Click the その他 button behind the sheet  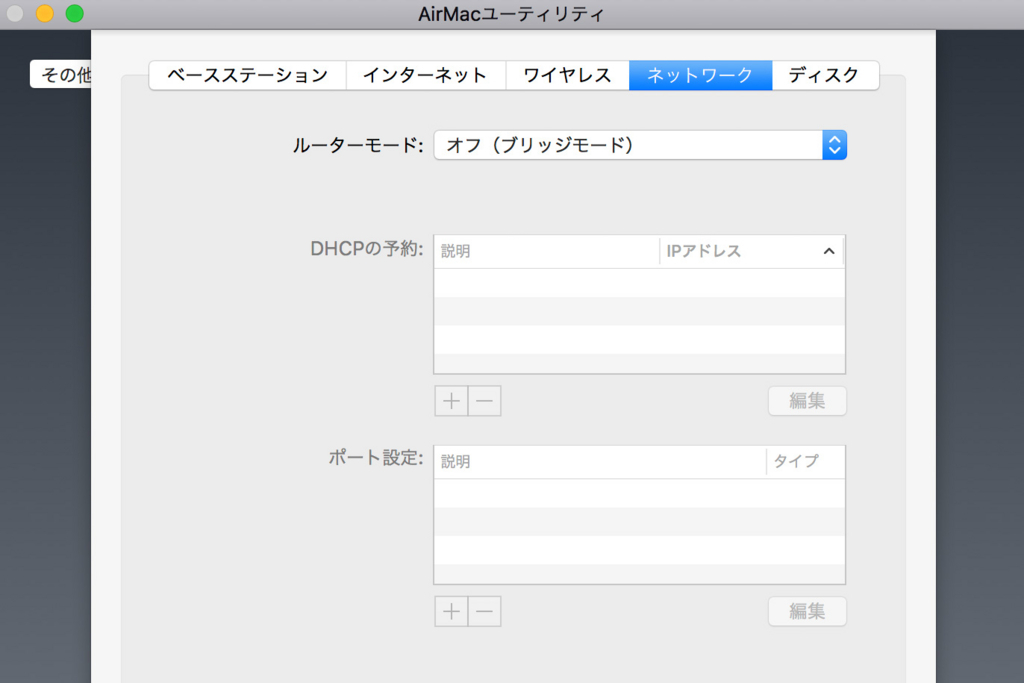tap(61, 74)
